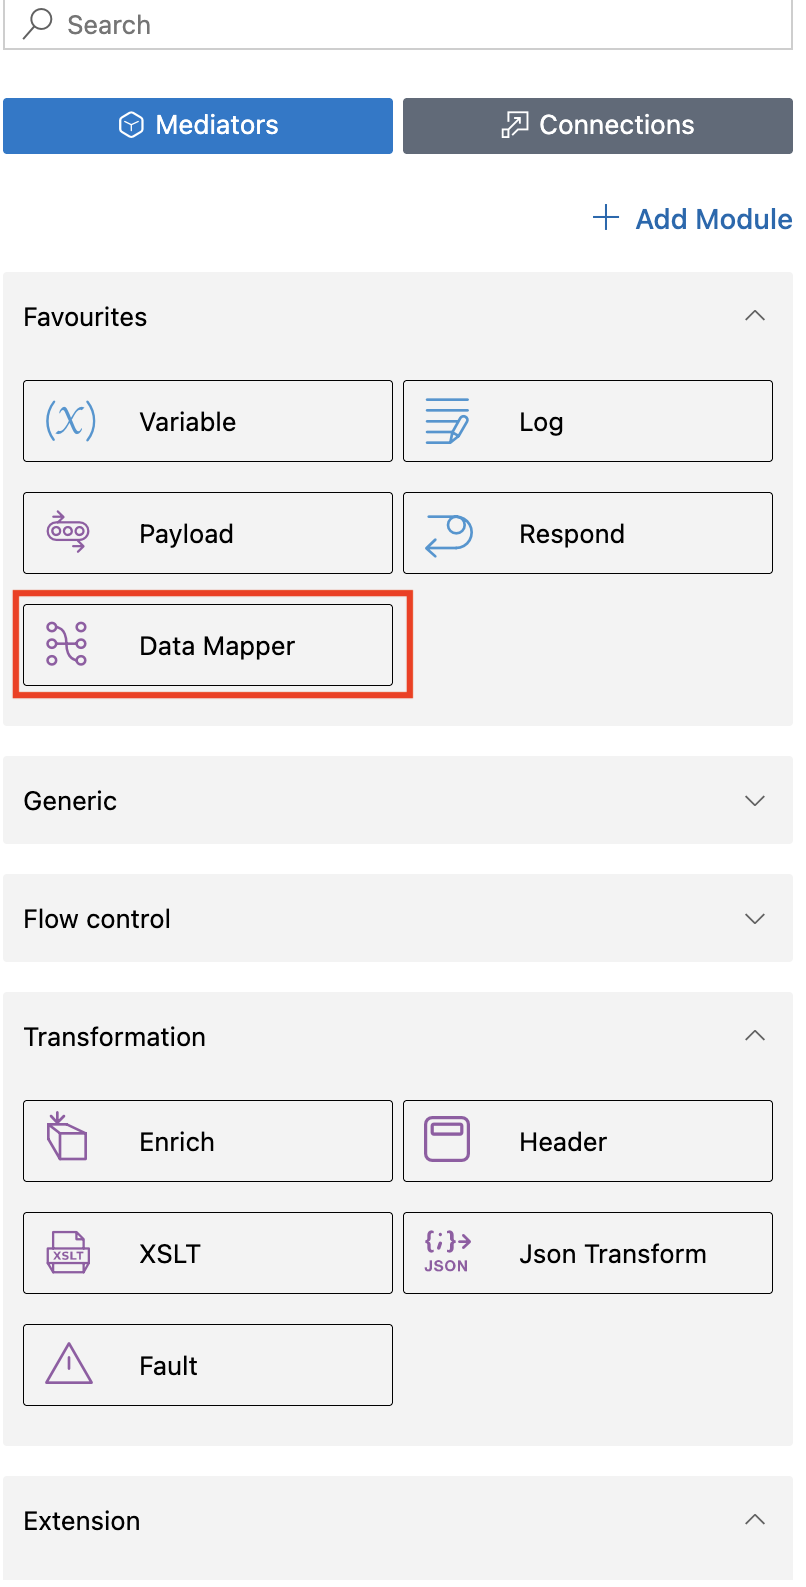
Task: Switch to the Mediators tab
Action: (x=198, y=126)
